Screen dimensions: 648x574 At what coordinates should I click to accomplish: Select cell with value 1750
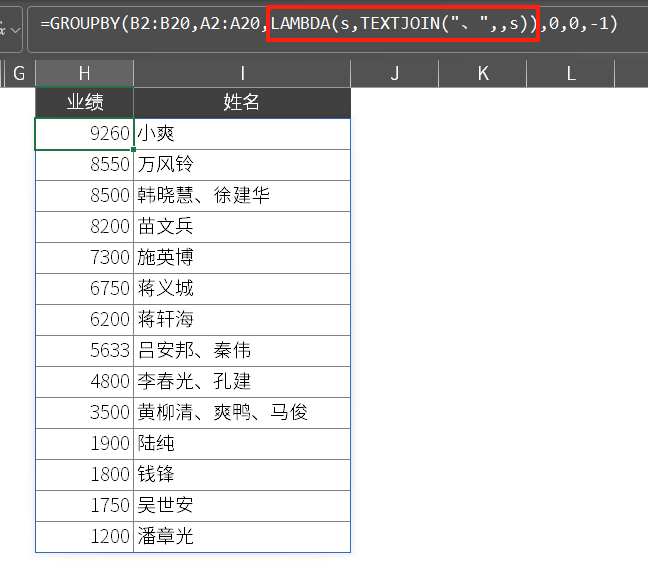tap(85, 506)
